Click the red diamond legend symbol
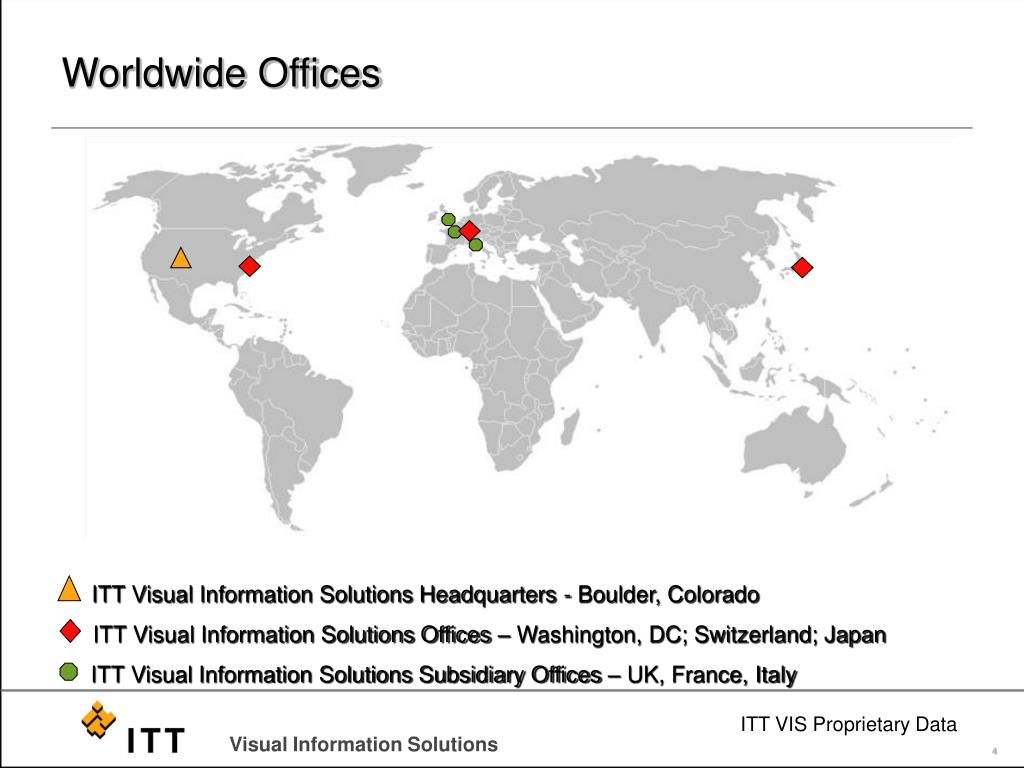Viewport: 1024px width, 768px height. [70, 632]
